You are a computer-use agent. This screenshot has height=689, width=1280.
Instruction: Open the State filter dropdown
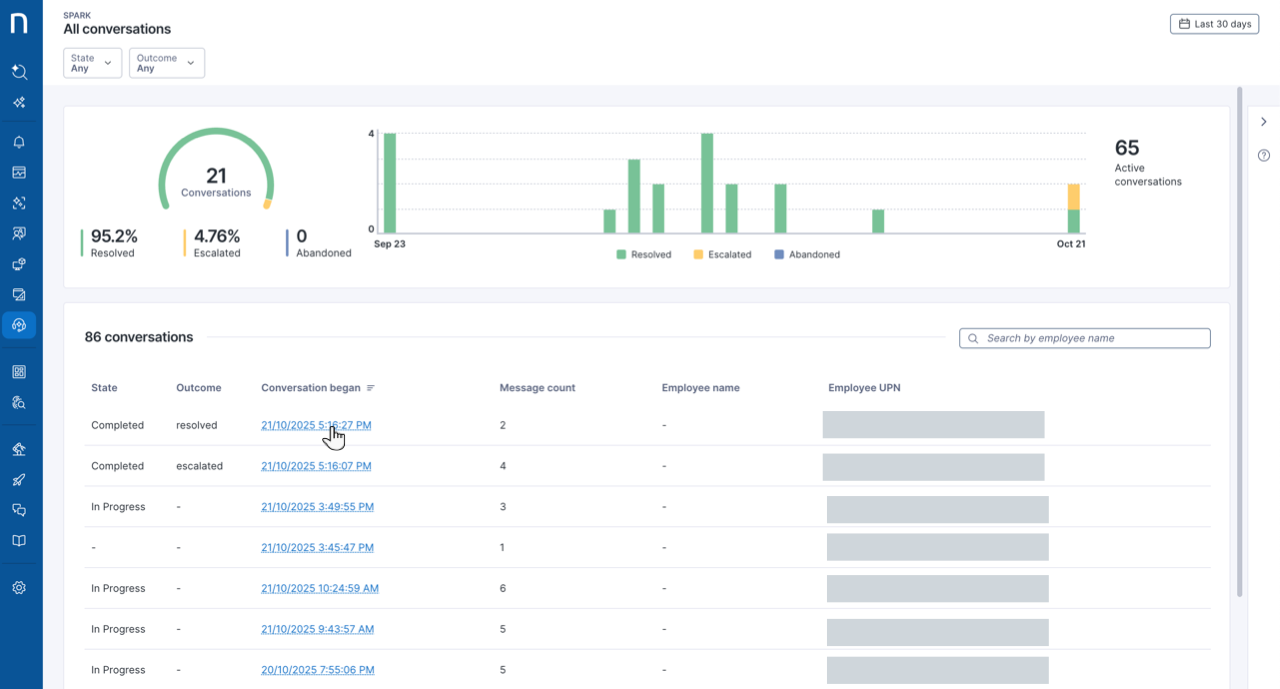point(92,63)
